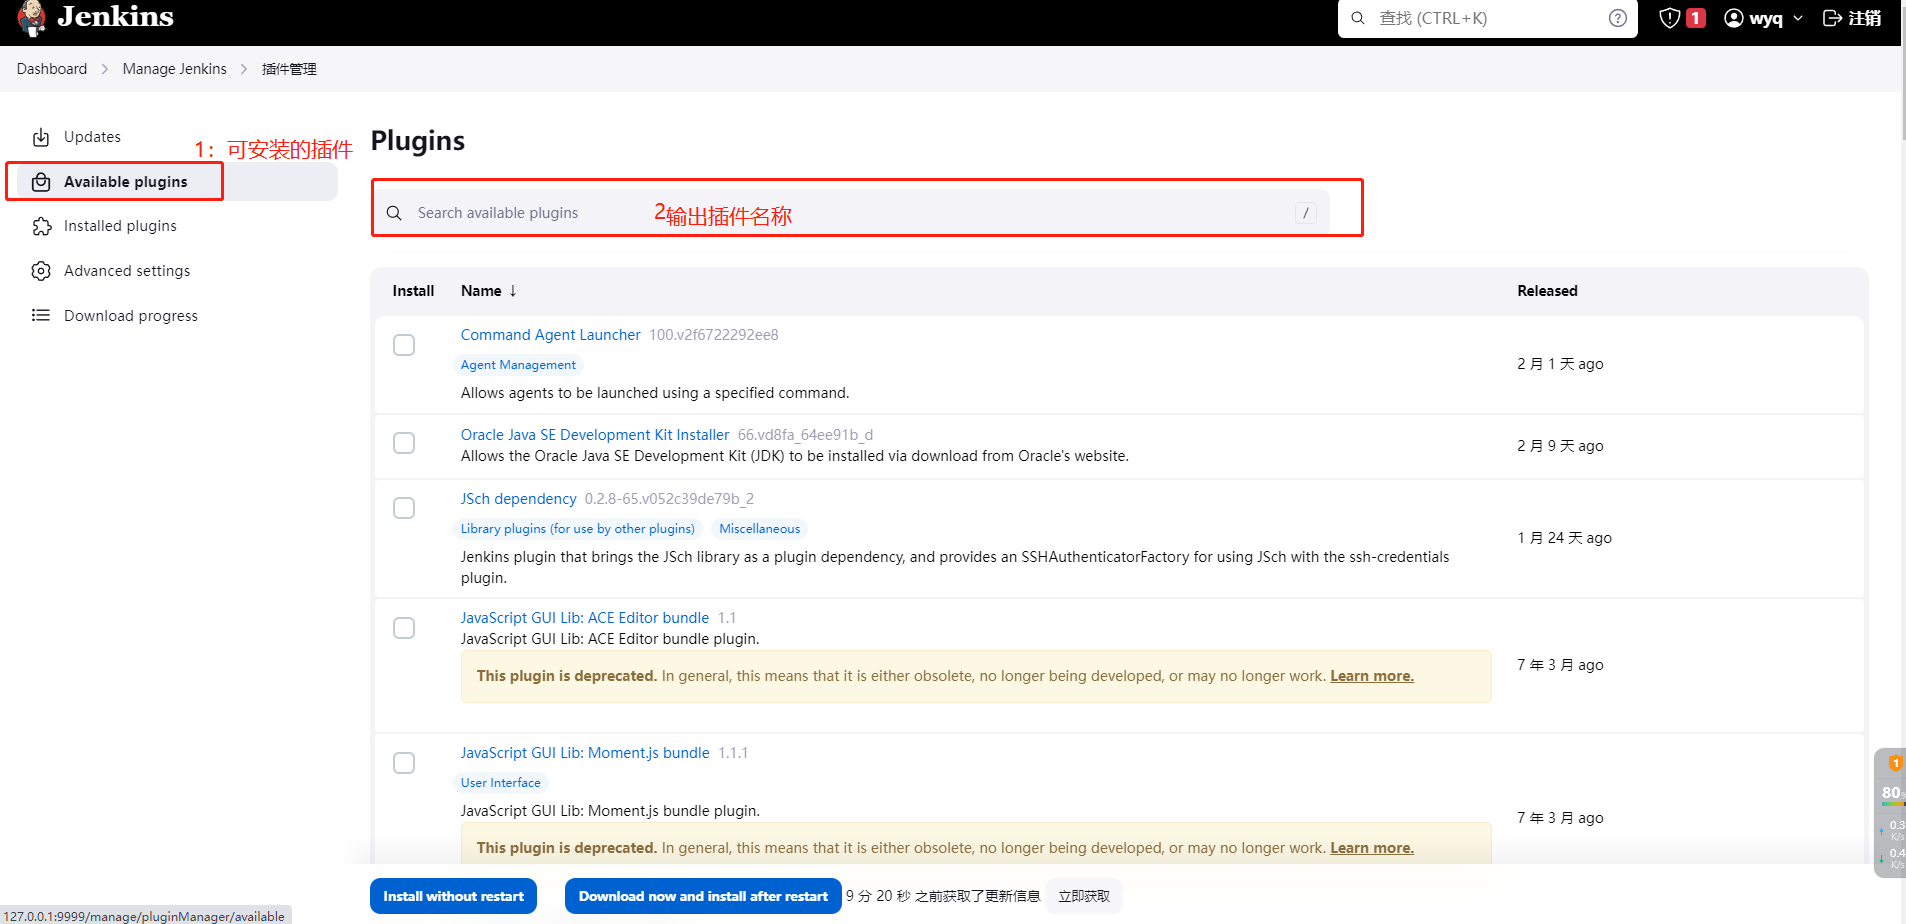Click Learn more in Moment.js deprecation notice

[1372, 848]
